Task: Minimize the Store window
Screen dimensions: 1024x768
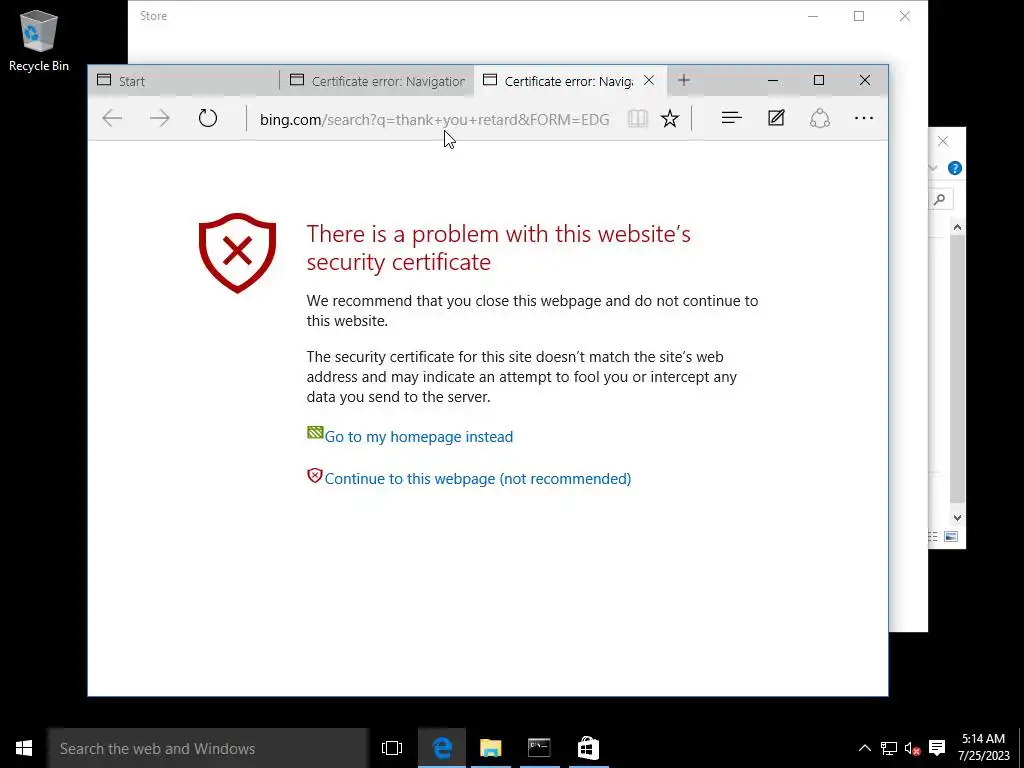Action: (813, 16)
